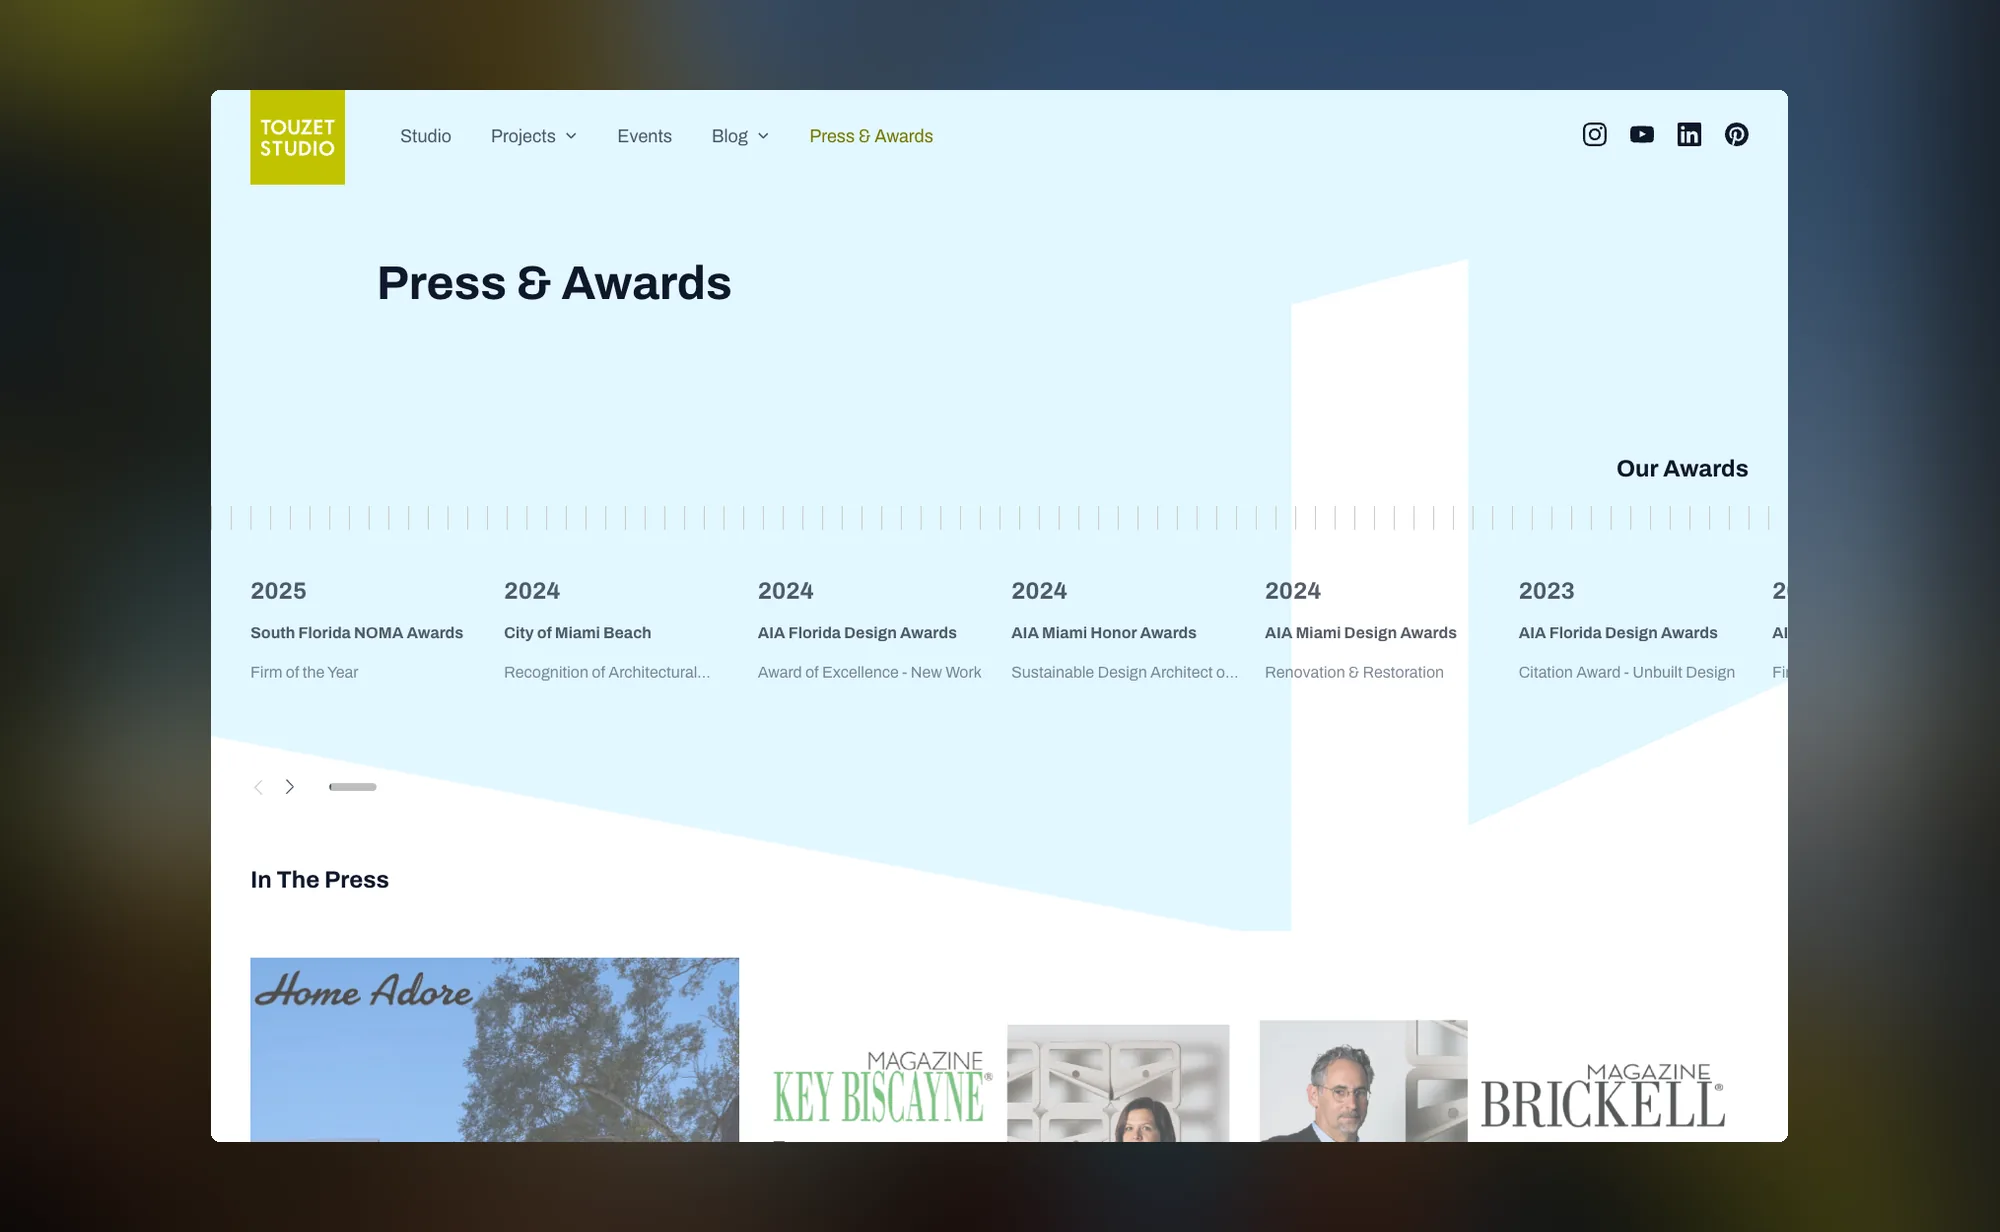The width and height of the screenshot is (2000, 1232).
Task: Click the awards carousel scrollbar handle
Action: coord(353,787)
